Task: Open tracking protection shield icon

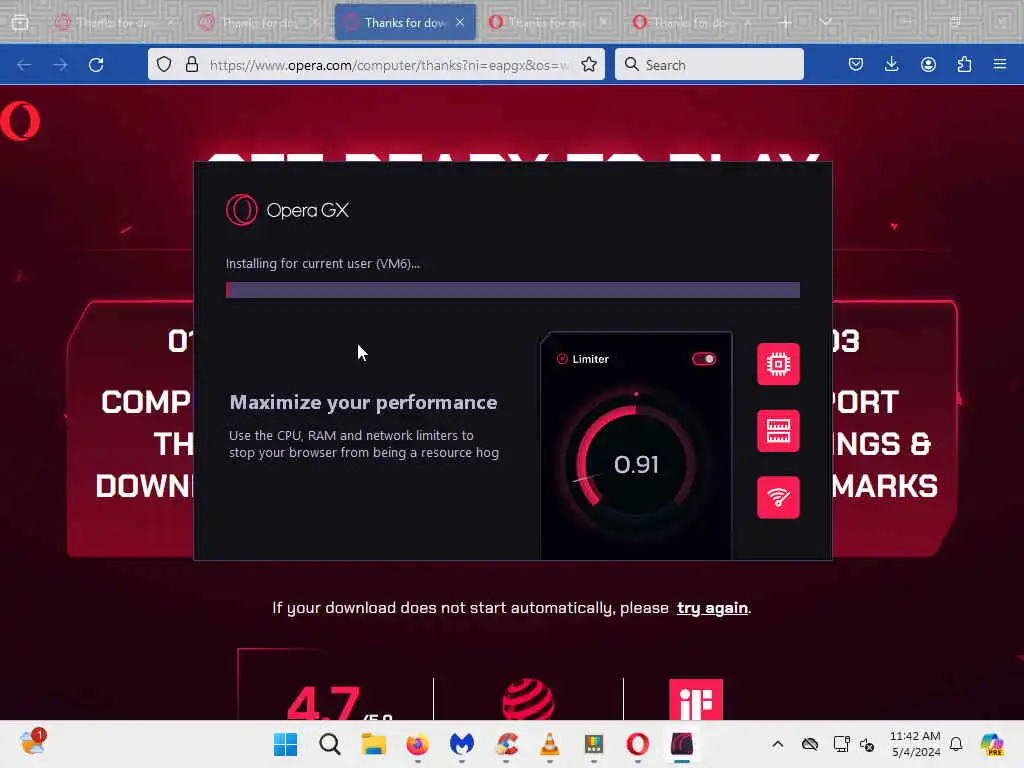Action: pyautogui.click(x=164, y=64)
